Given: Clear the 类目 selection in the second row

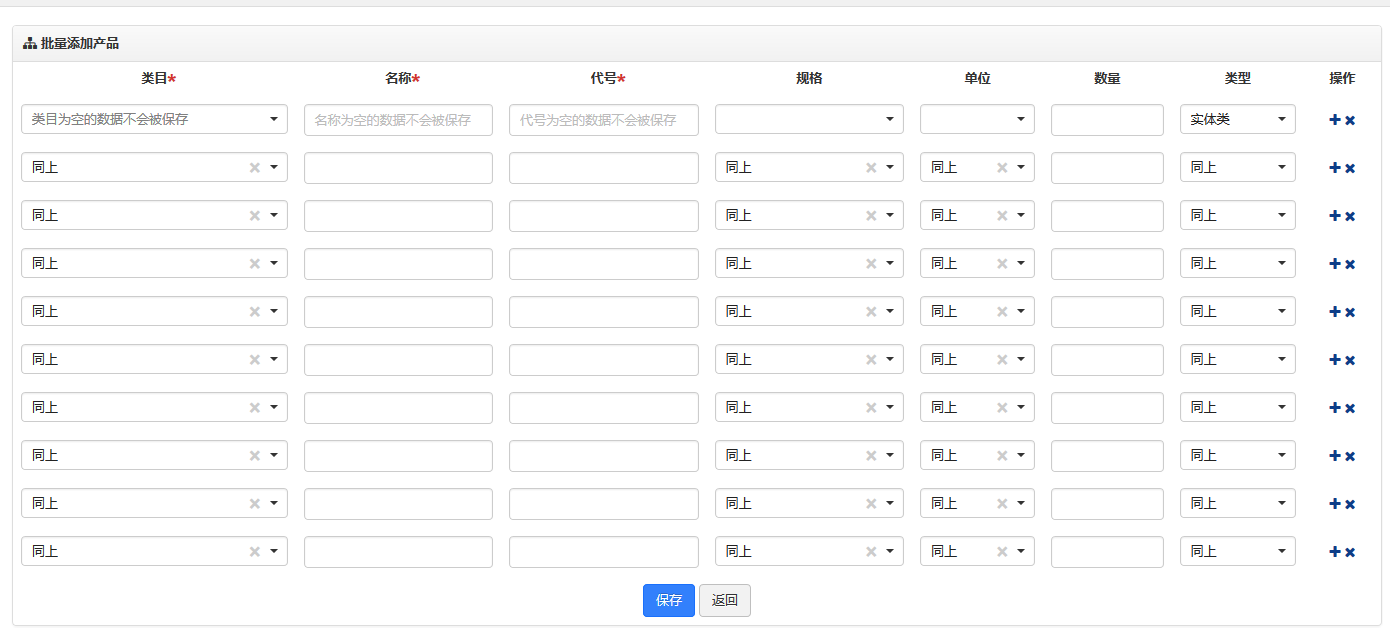Looking at the screenshot, I should tap(254, 168).
